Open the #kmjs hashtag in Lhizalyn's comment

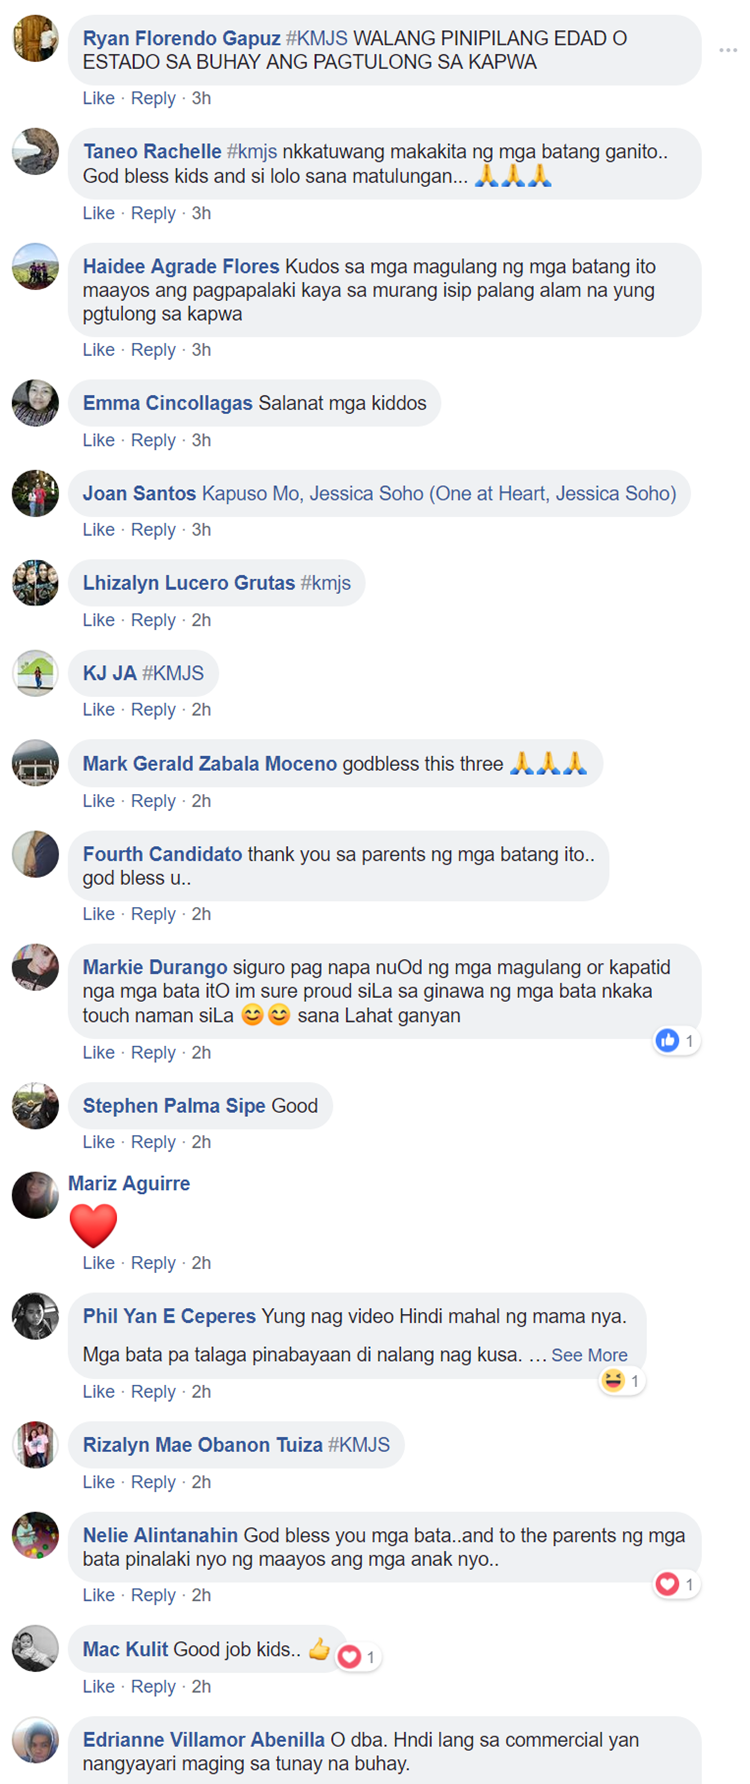tap(326, 583)
